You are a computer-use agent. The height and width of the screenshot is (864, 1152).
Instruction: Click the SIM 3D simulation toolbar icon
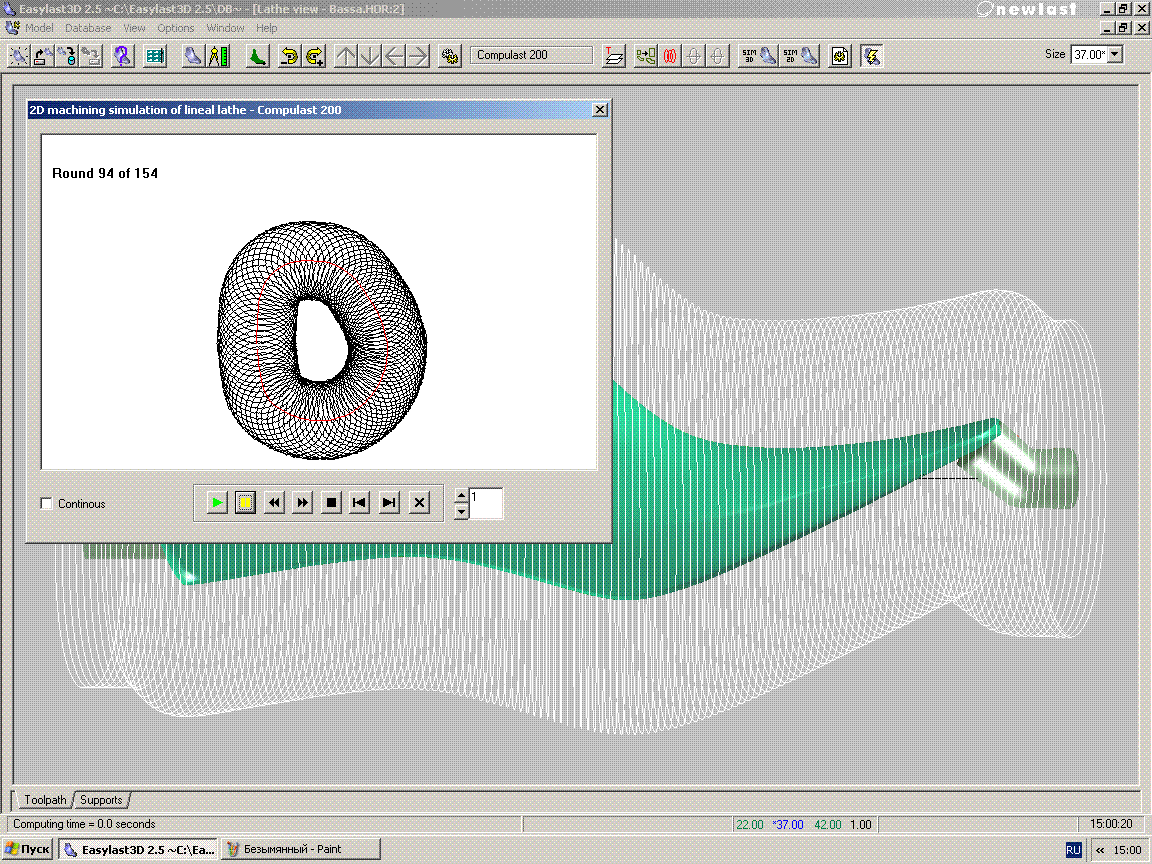click(757, 56)
